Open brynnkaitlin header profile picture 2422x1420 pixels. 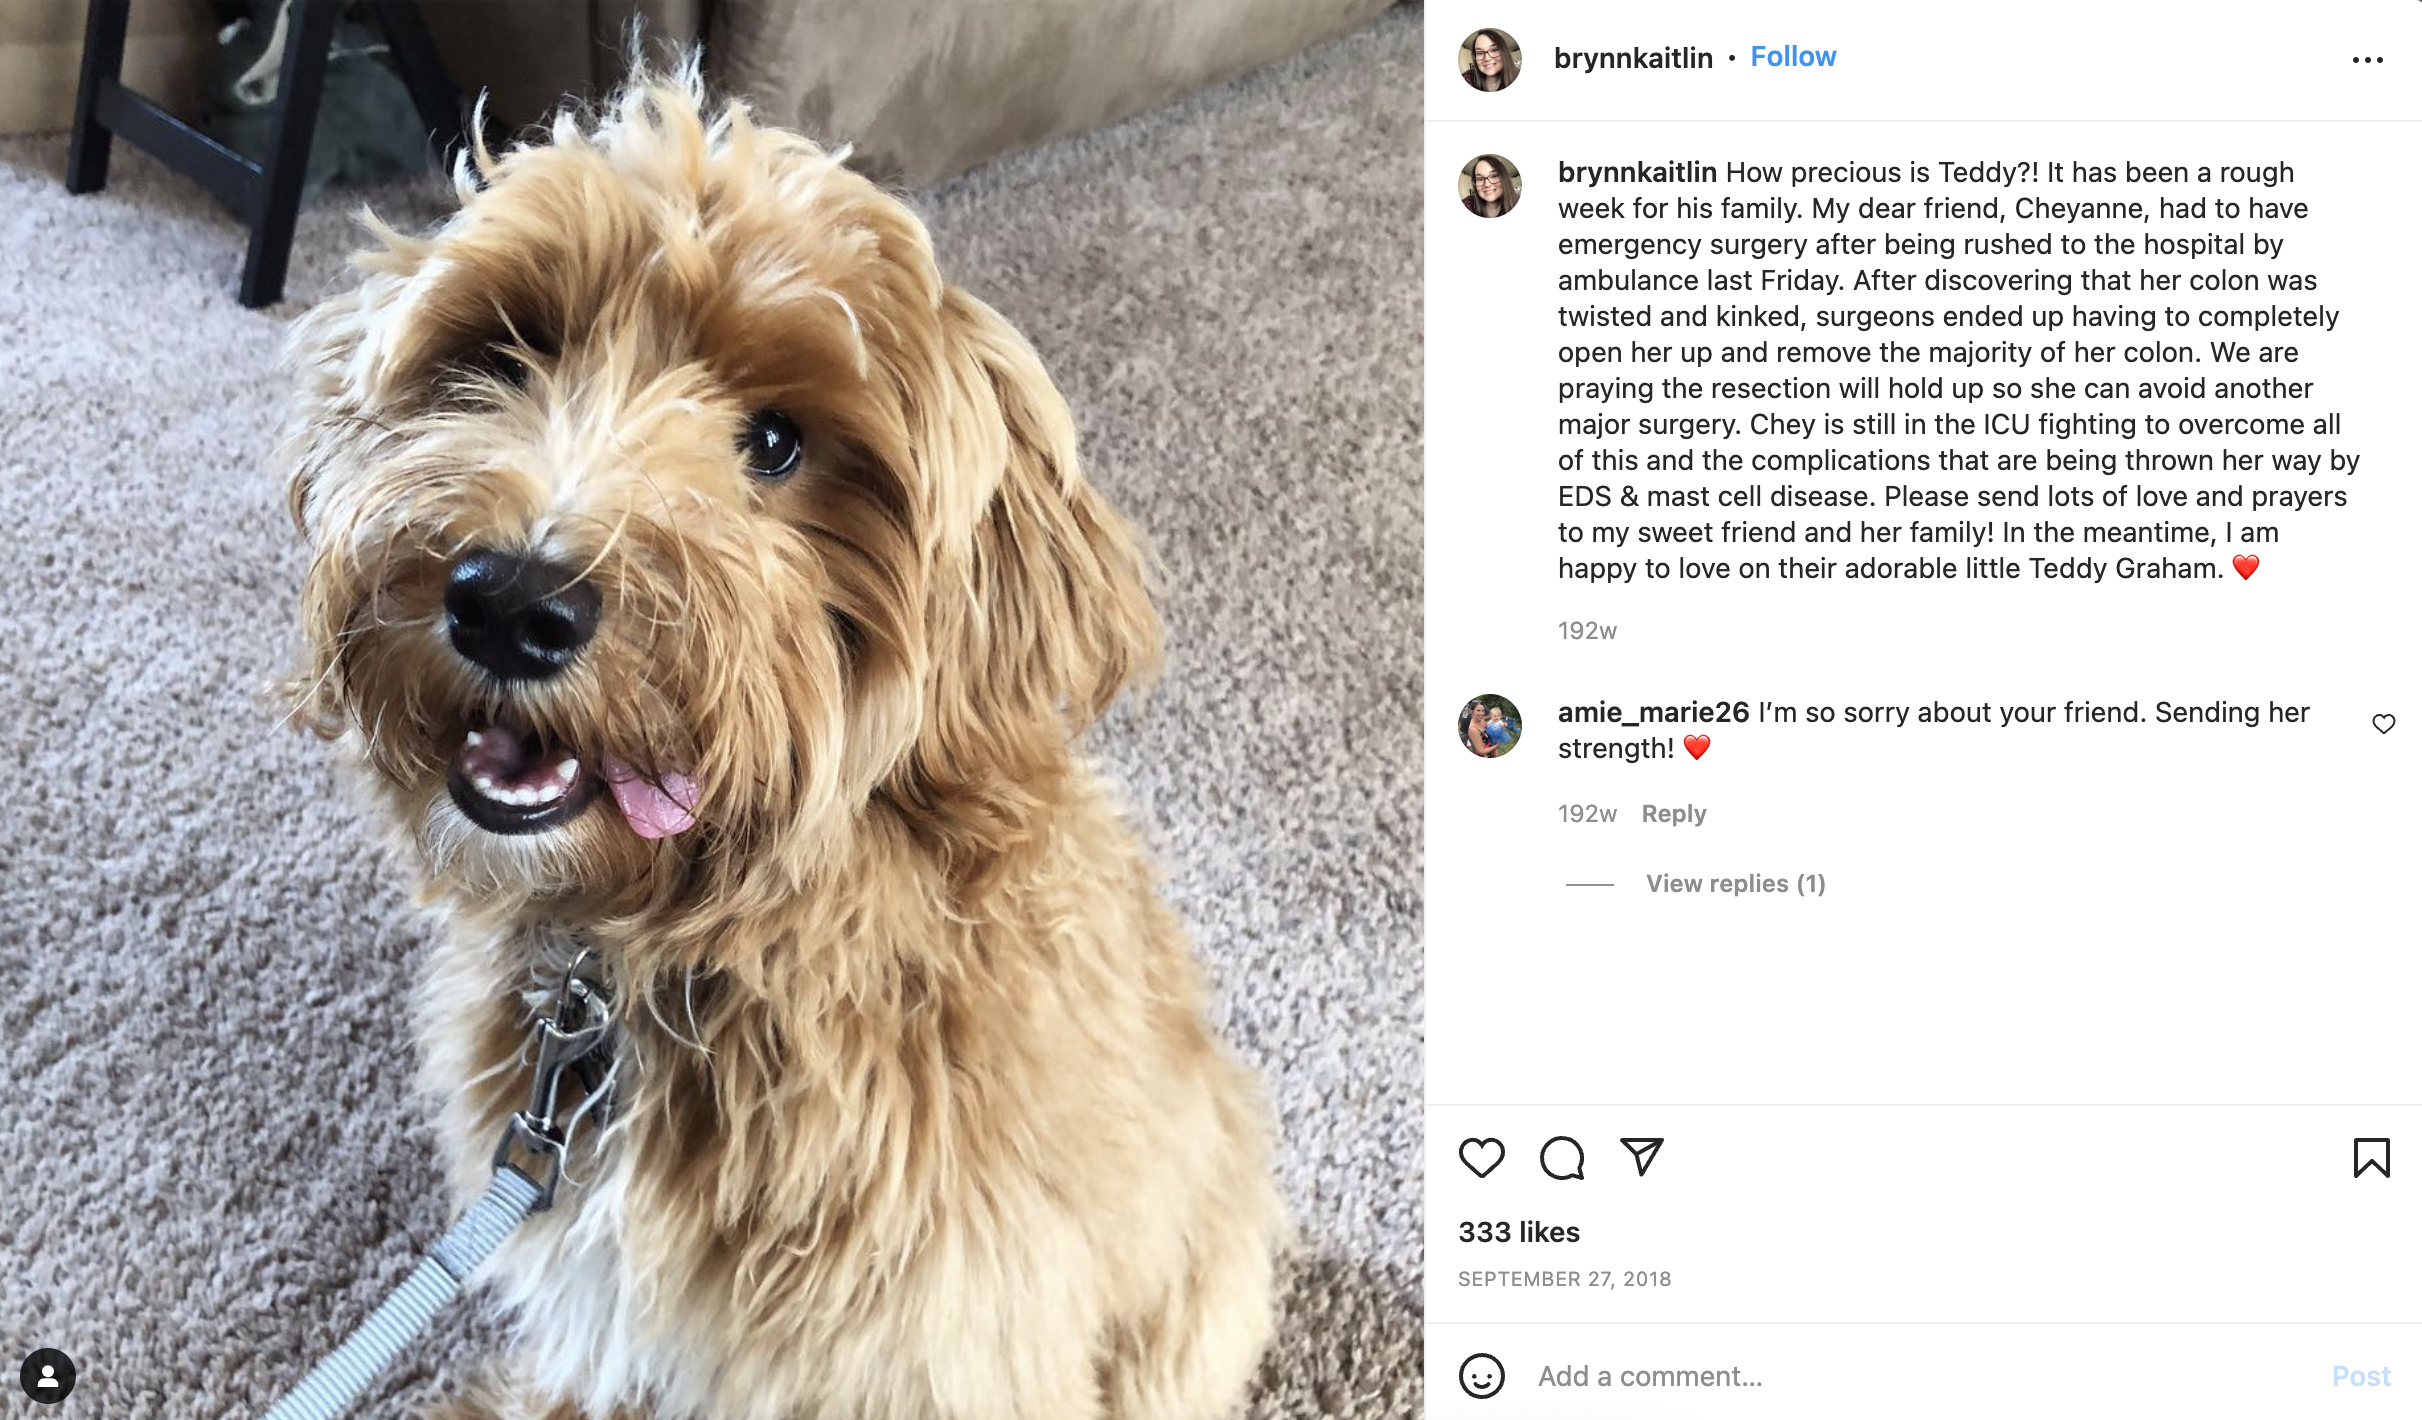click(x=1490, y=60)
